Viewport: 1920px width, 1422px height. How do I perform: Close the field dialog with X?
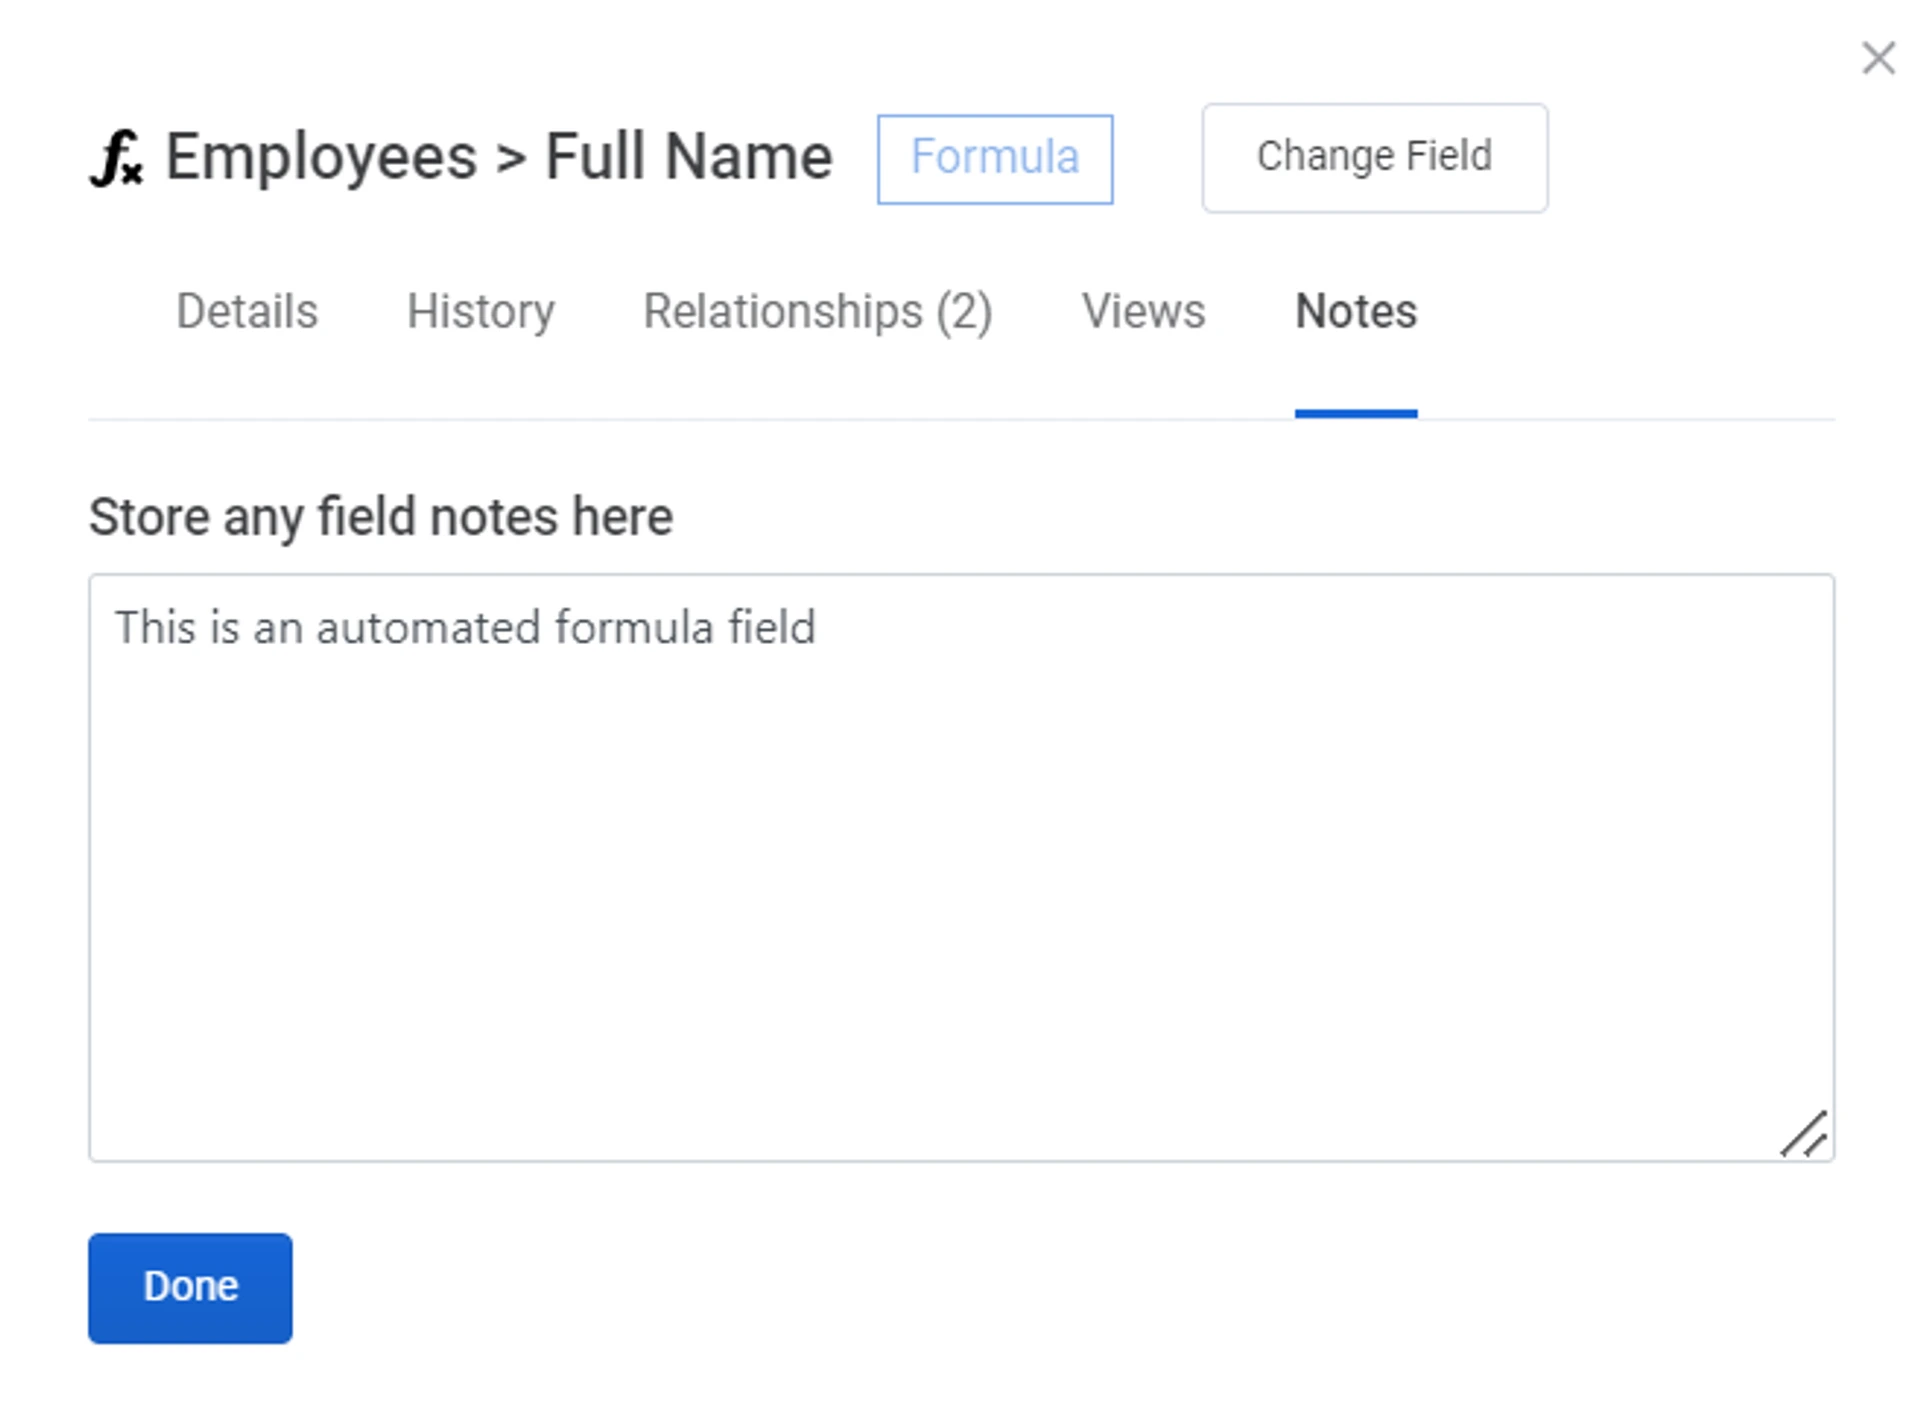[1878, 58]
